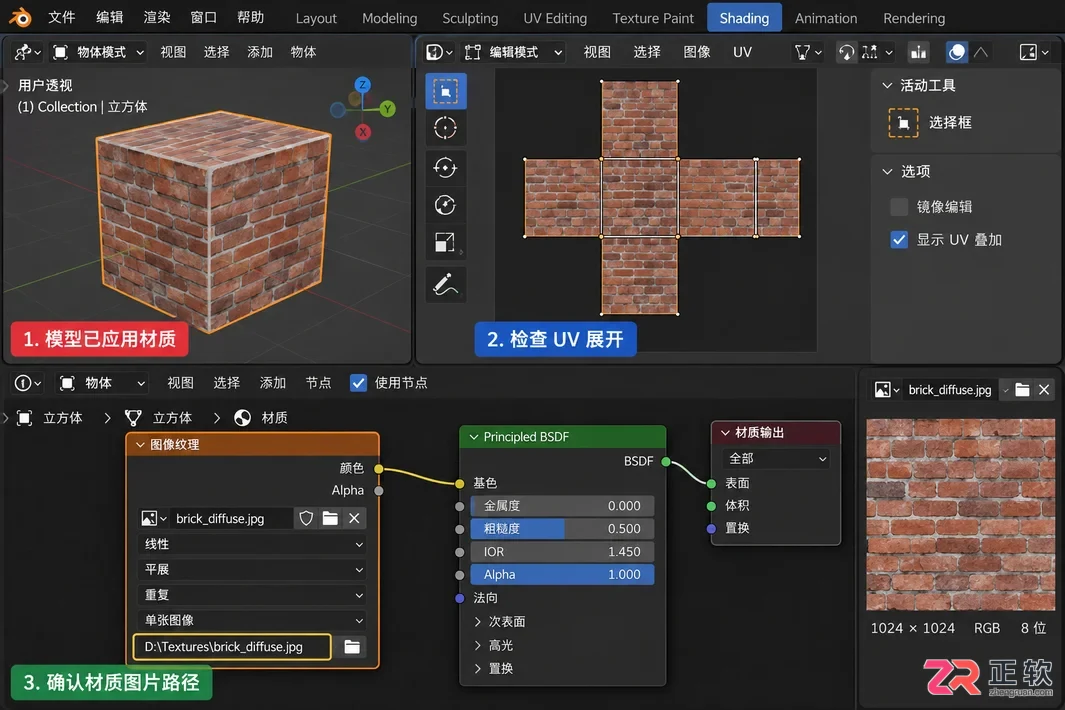Collapse the Principled BSDF node

coord(474,437)
